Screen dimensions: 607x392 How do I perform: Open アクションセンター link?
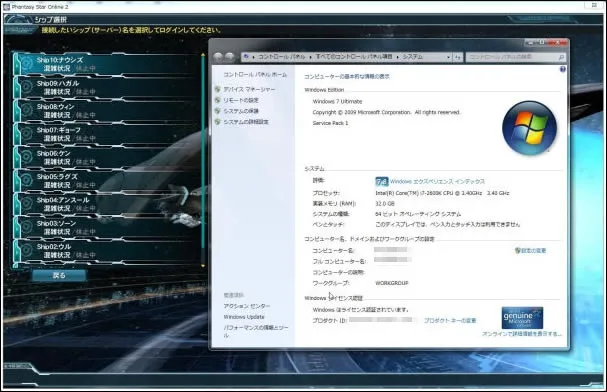point(247,306)
